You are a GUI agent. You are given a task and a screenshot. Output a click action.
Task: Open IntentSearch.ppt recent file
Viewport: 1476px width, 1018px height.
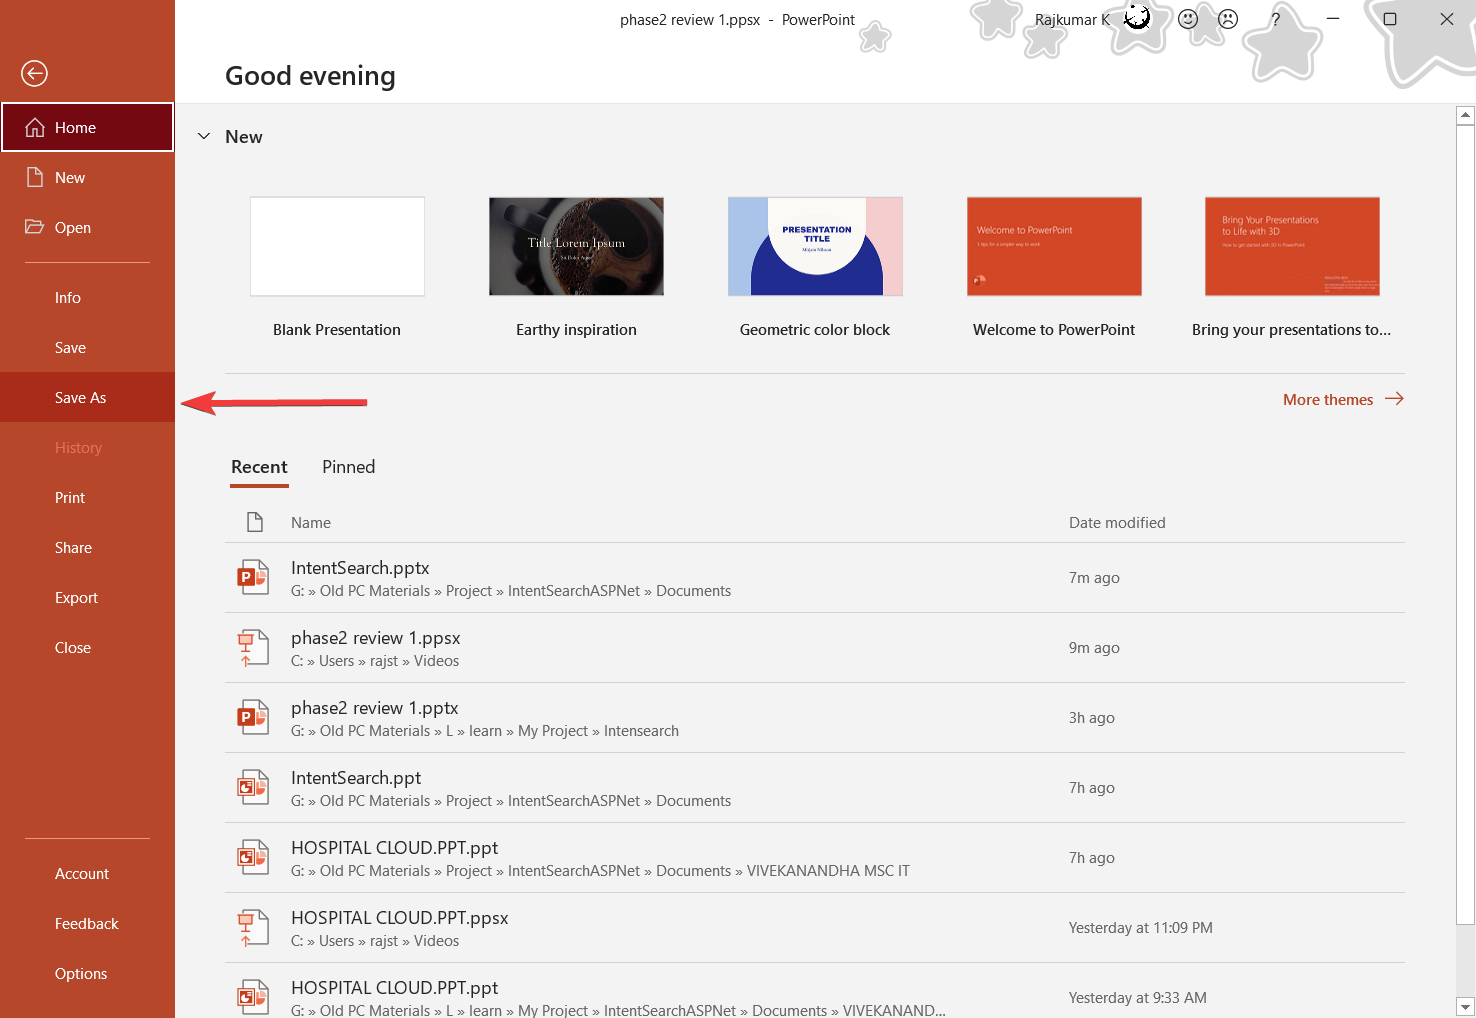pos(815,788)
